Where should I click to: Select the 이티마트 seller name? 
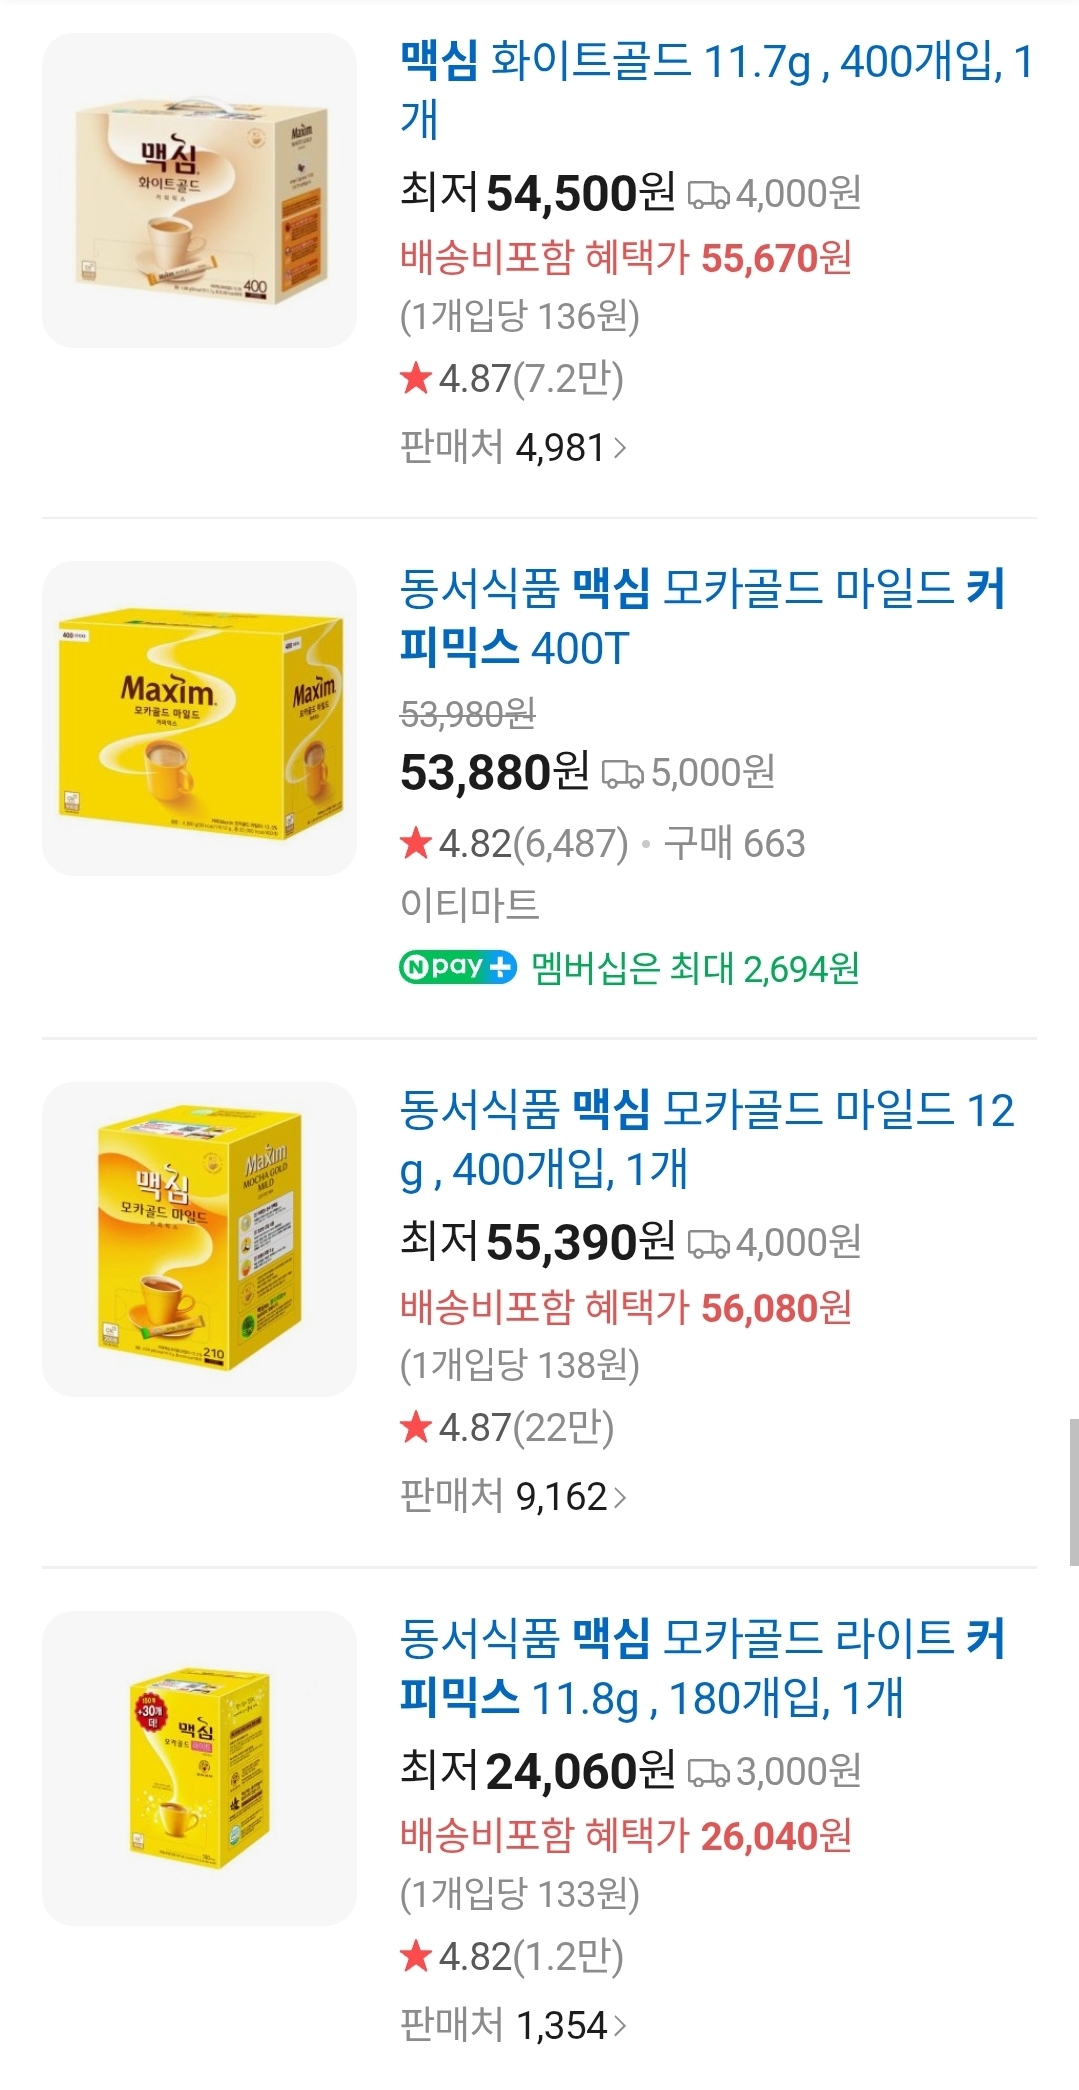469,905
